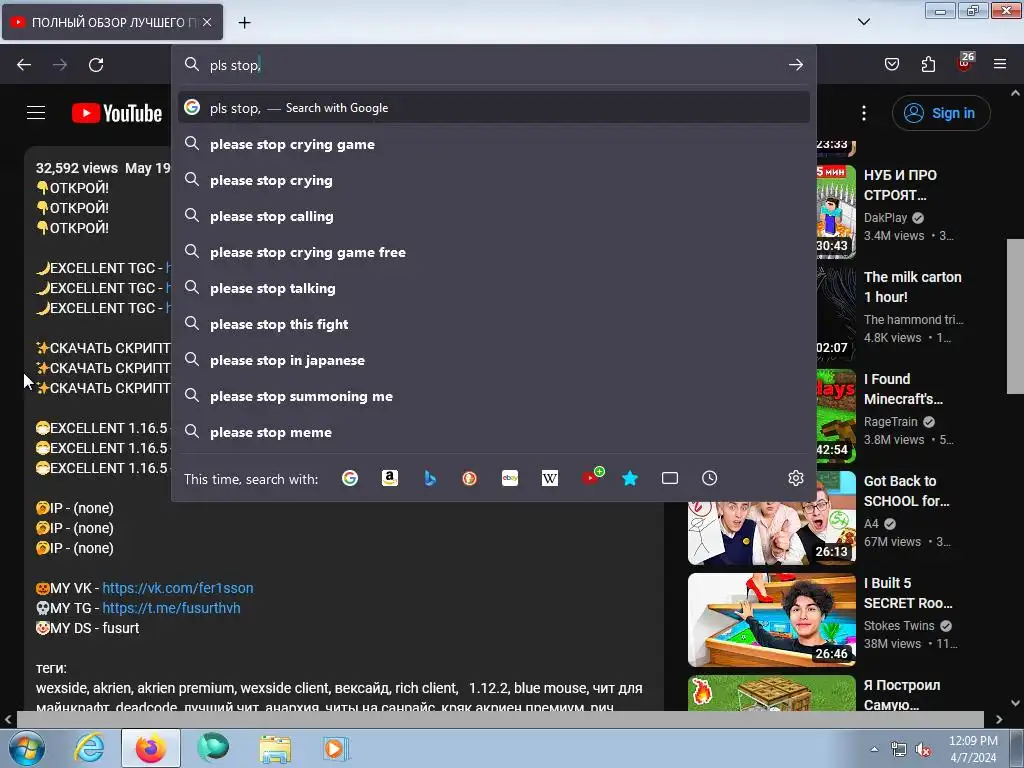Click the vertical page scrollbar thumb
The height and width of the screenshot is (768, 1024).
tap(1015, 317)
